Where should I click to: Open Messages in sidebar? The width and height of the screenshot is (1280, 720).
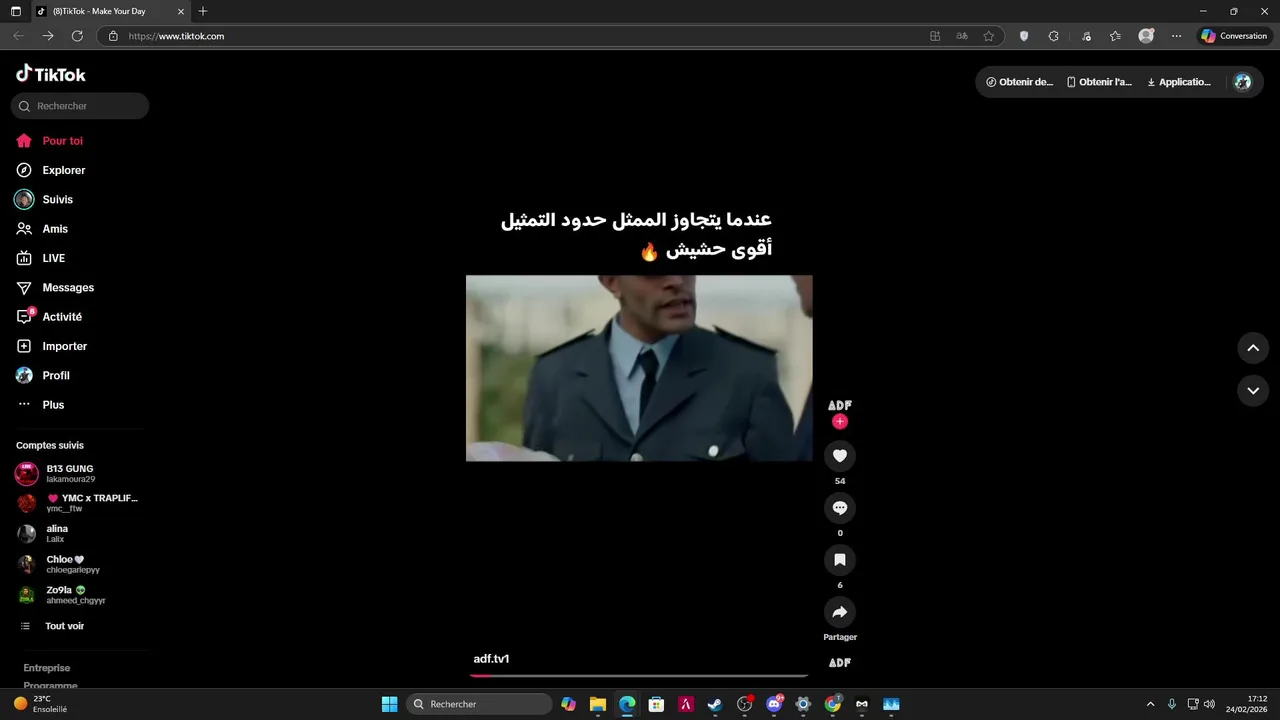click(68, 287)
